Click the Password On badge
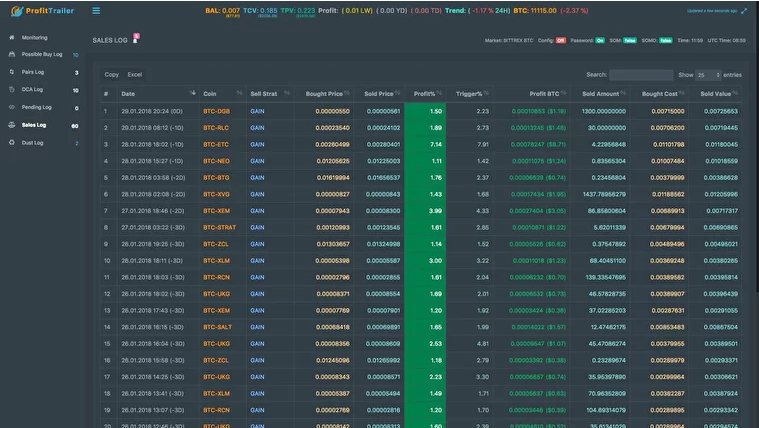Screen dimensions: 759x428 coord(600,41)
